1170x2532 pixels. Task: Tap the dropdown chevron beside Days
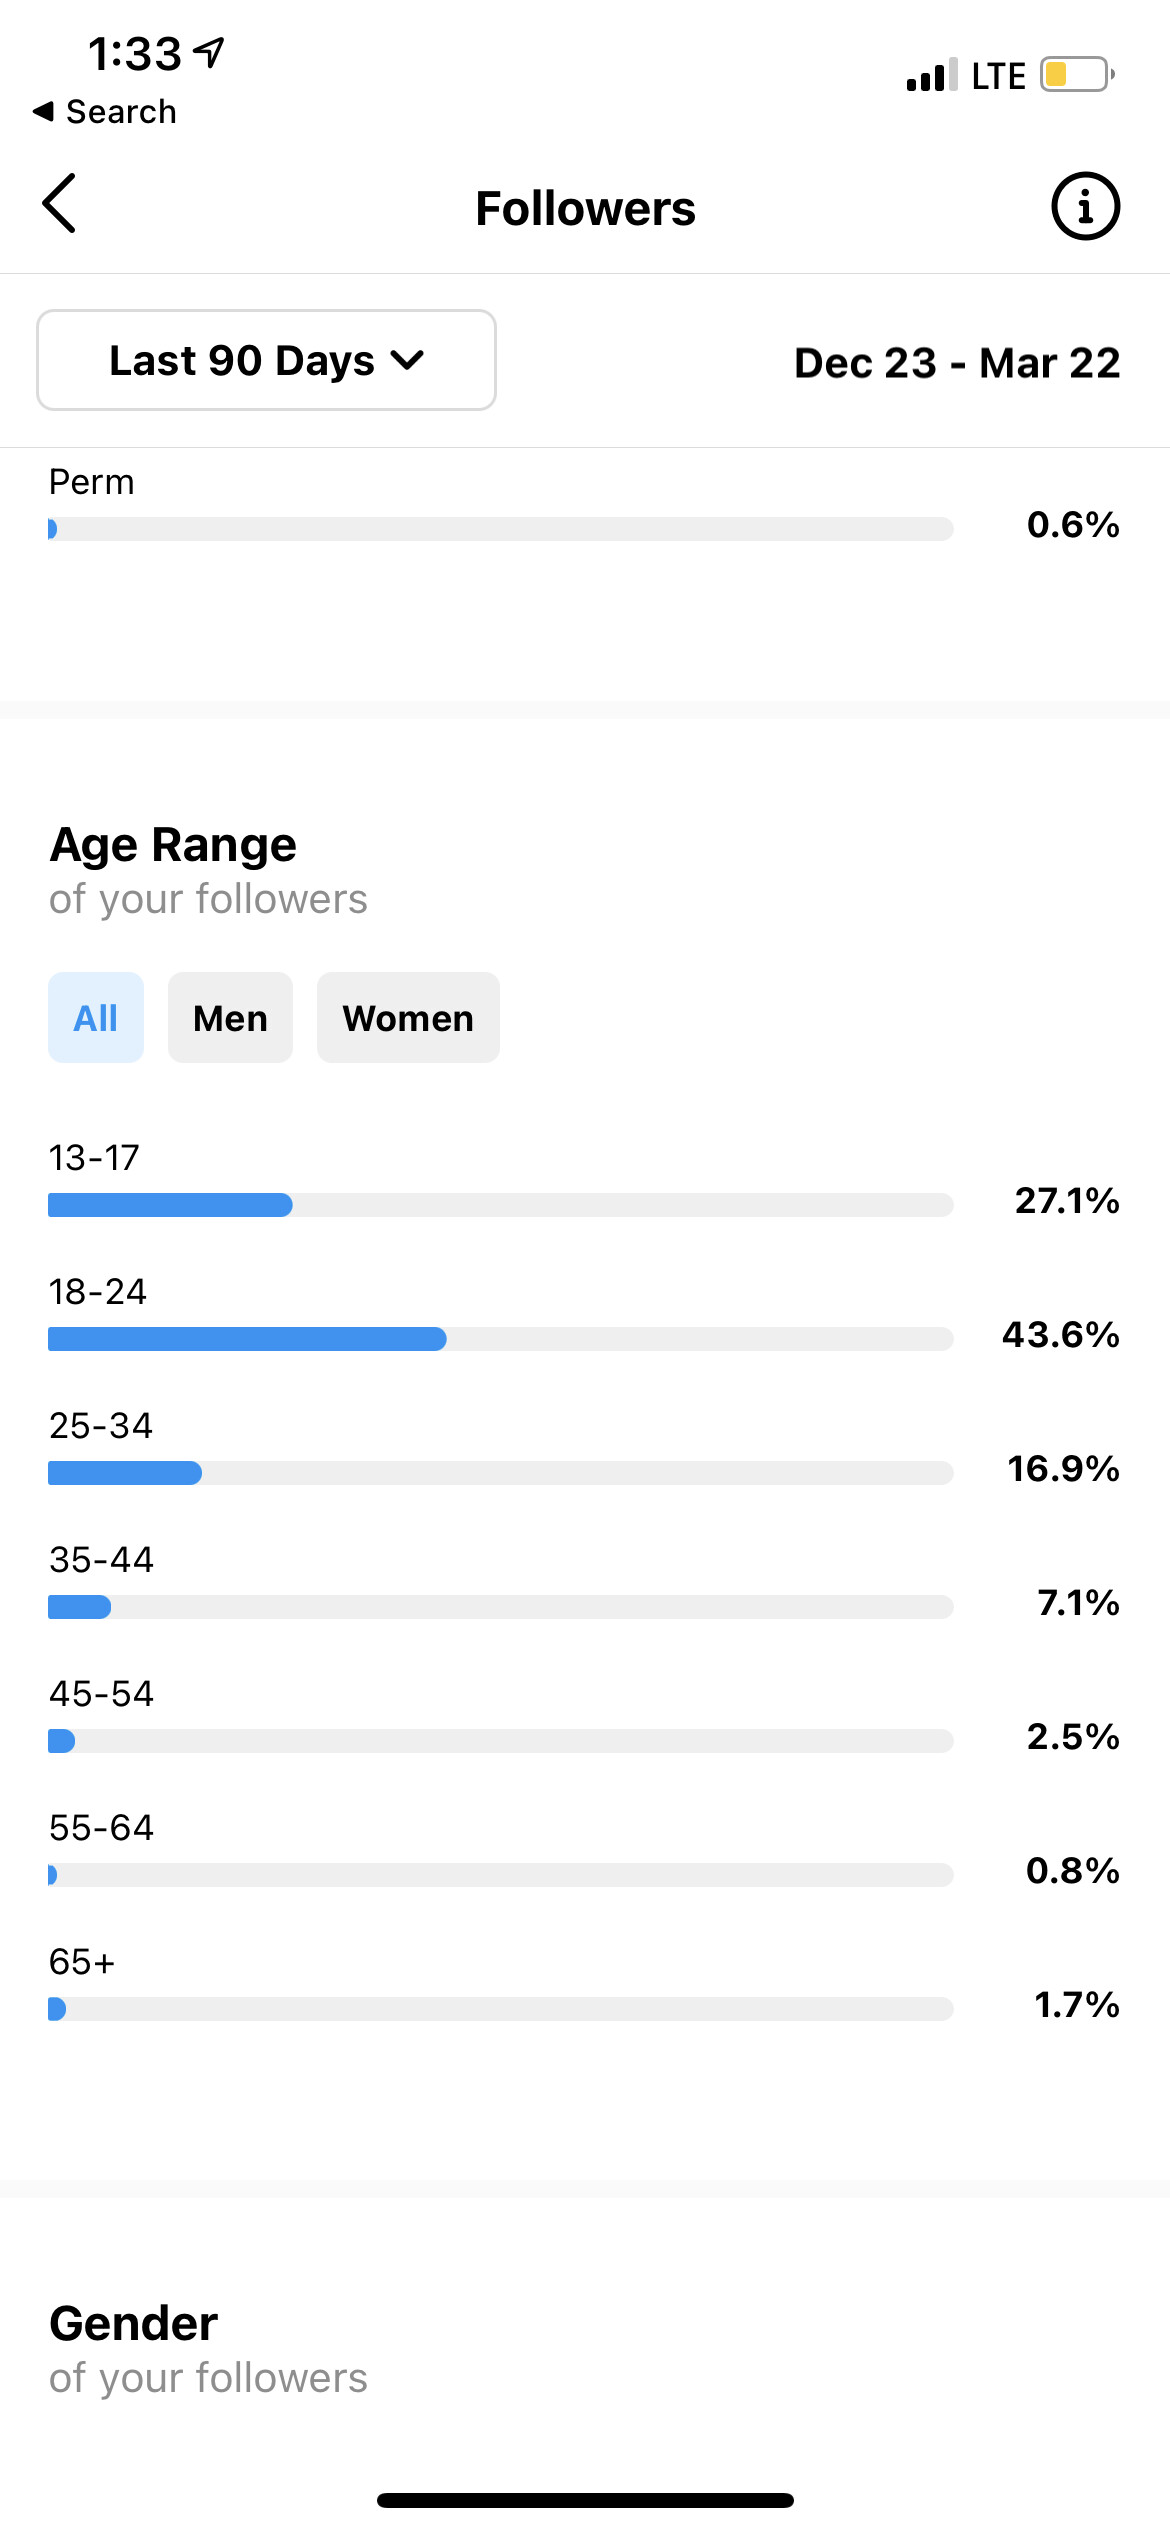[408, 360]
